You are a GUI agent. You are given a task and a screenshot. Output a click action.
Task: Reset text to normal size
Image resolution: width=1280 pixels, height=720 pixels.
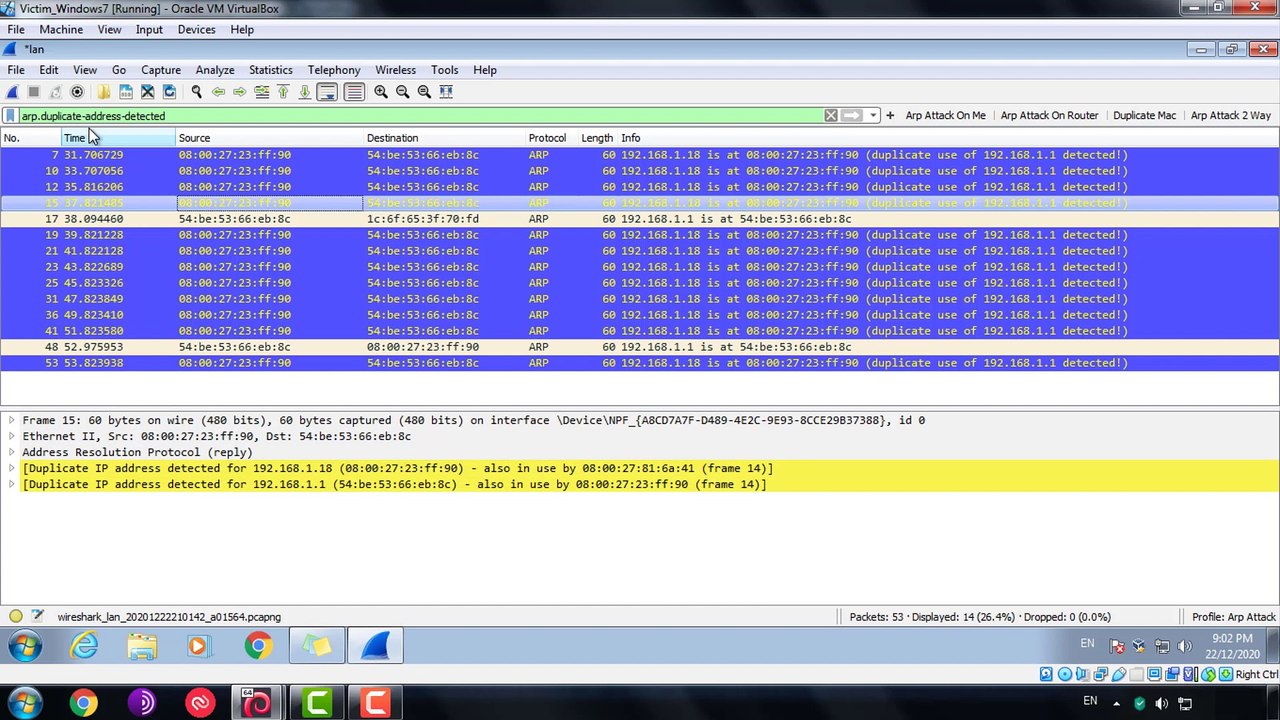click(x=424, y=92)
